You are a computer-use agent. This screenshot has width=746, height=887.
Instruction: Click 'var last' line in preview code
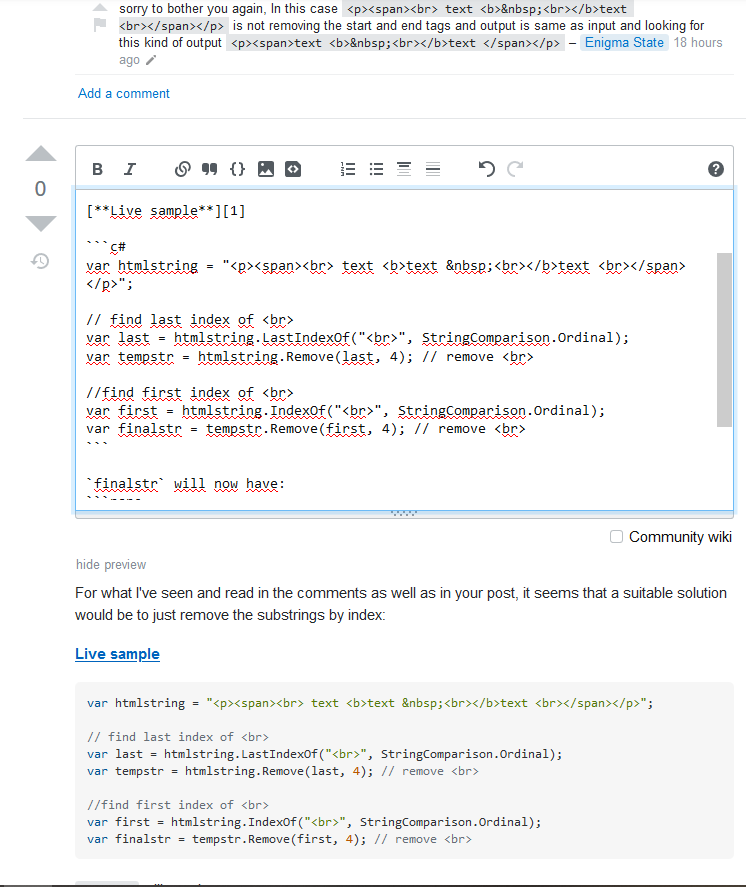[325, 754]
